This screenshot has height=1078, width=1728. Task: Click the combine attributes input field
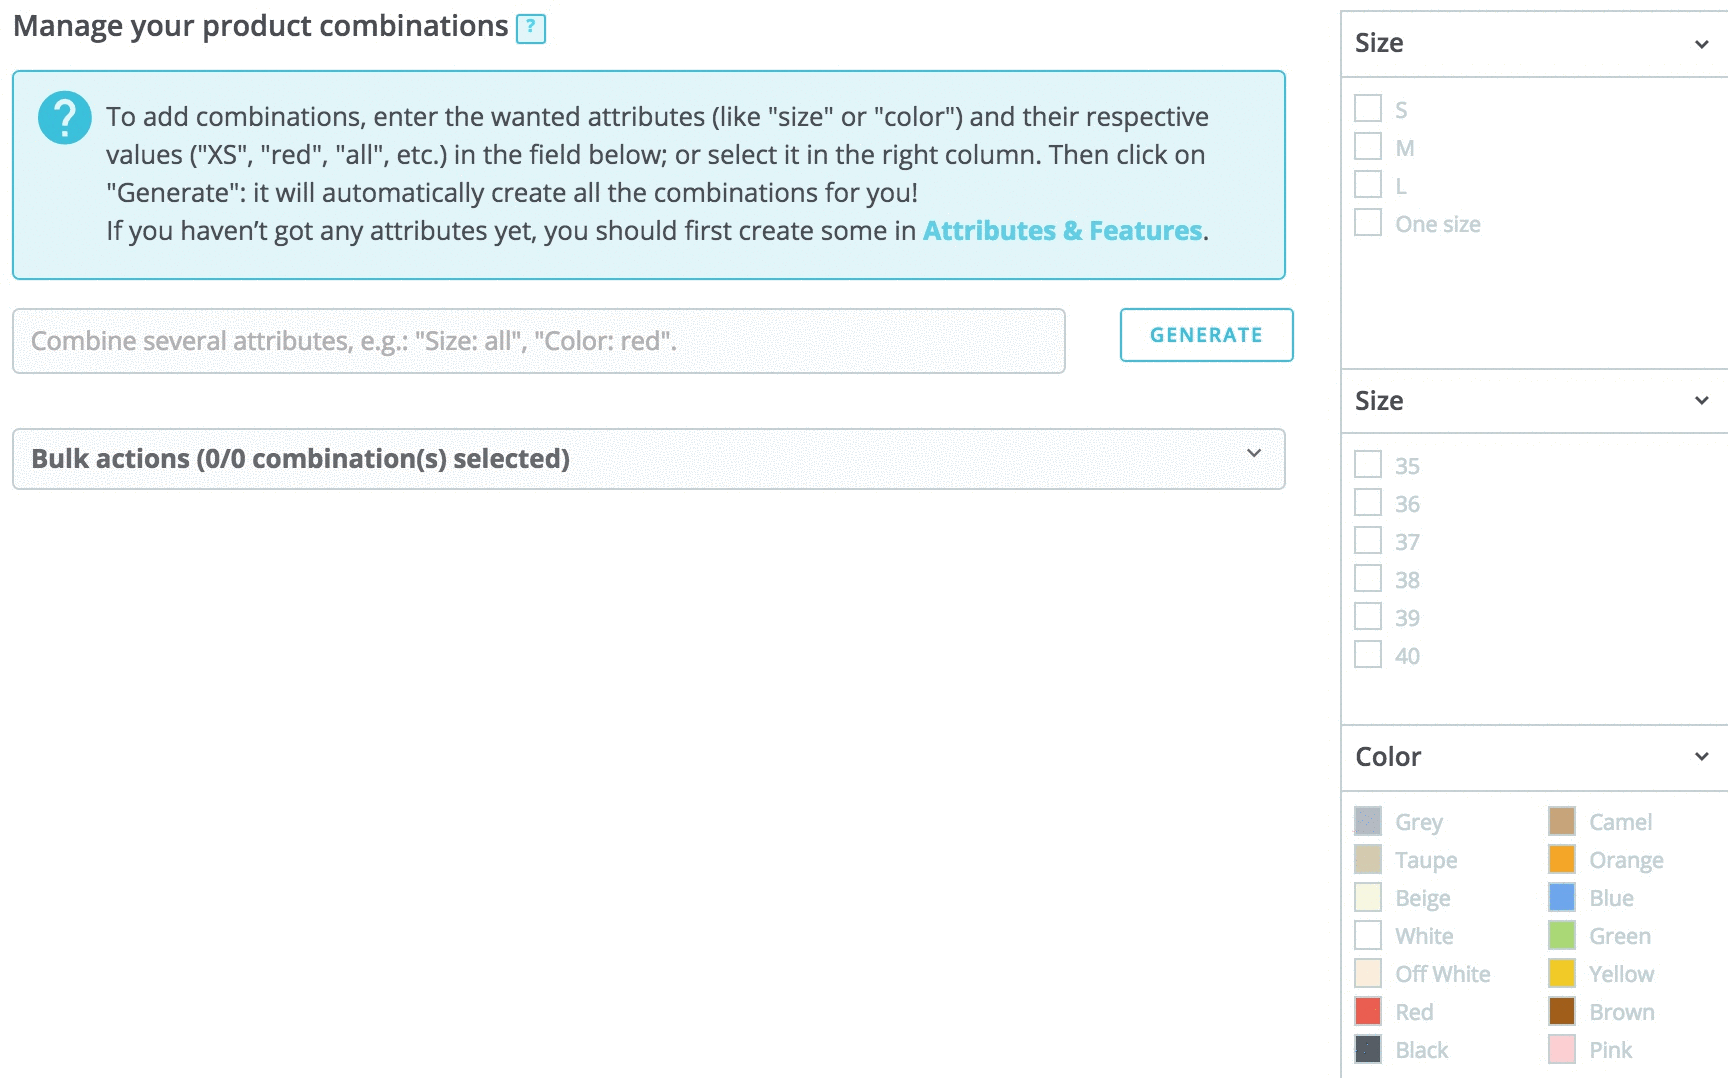538,341
